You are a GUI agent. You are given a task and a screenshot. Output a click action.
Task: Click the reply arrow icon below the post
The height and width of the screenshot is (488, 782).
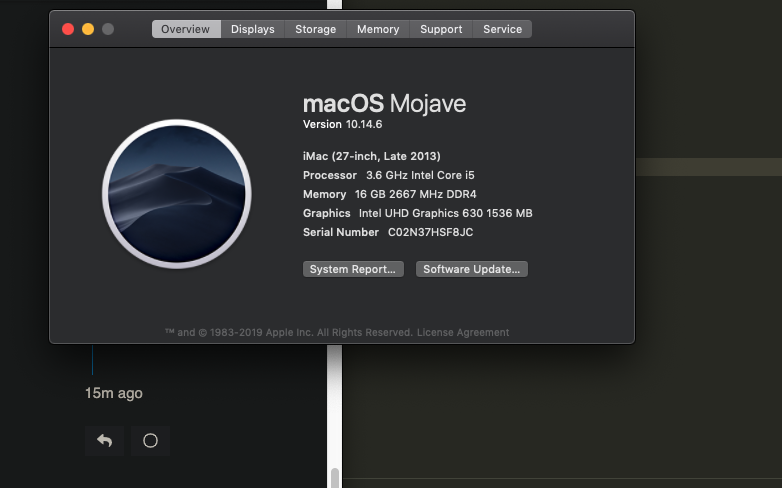point(104,441)
